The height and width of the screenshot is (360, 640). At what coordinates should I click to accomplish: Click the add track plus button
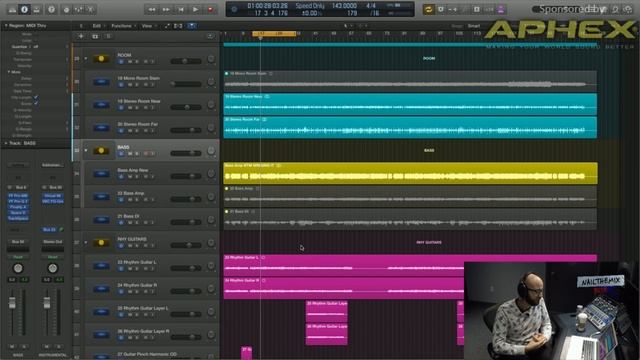click(81, 36)
